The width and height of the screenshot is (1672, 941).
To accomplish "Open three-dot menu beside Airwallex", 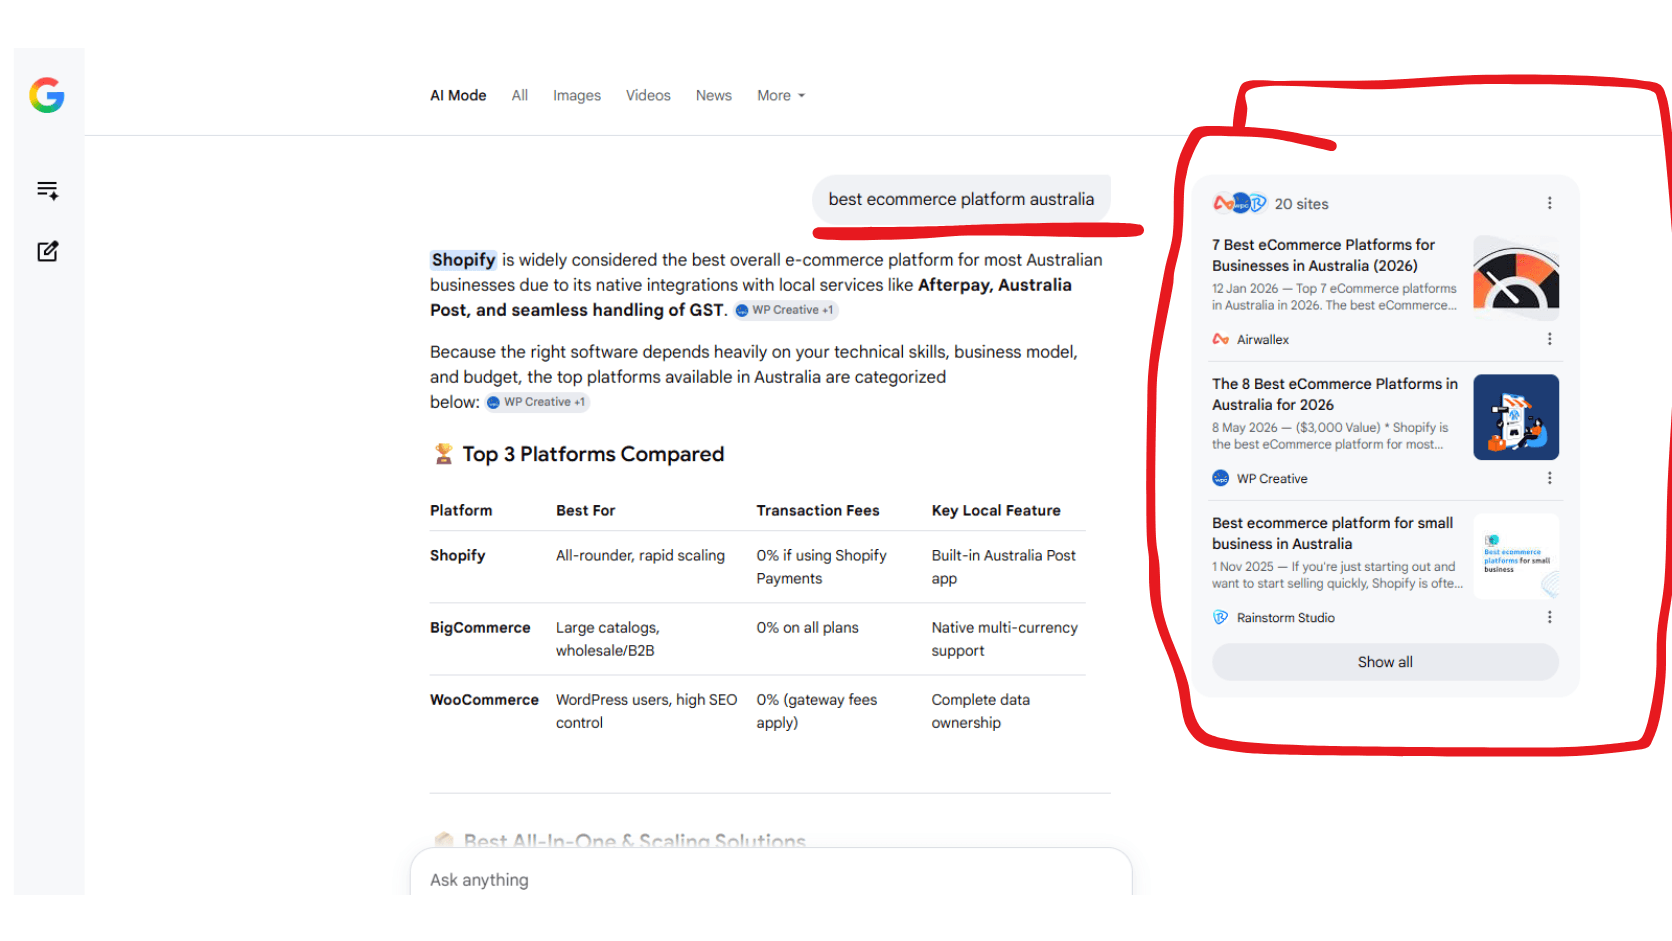I will coord(1549,339).
